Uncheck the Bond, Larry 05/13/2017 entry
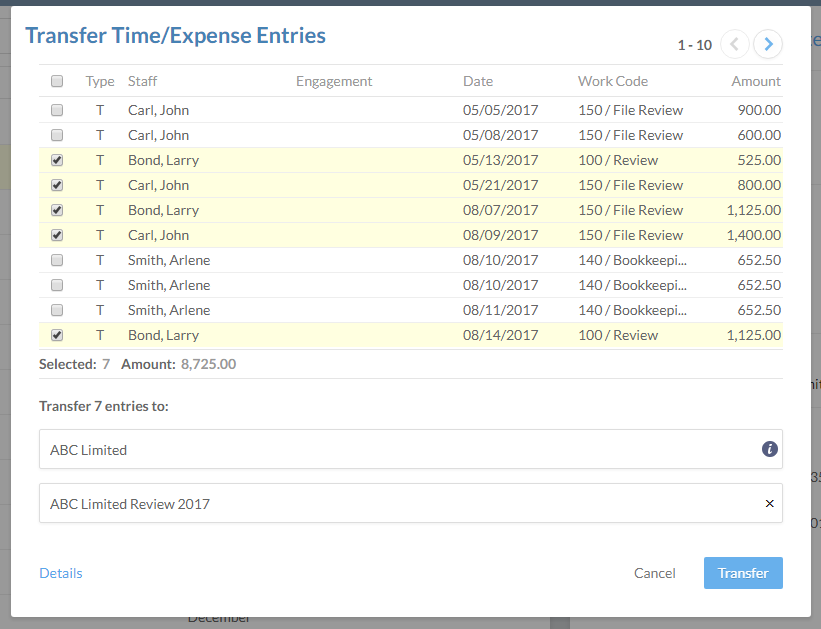Viewport: 821px width, 629px height. click(57, 160)
